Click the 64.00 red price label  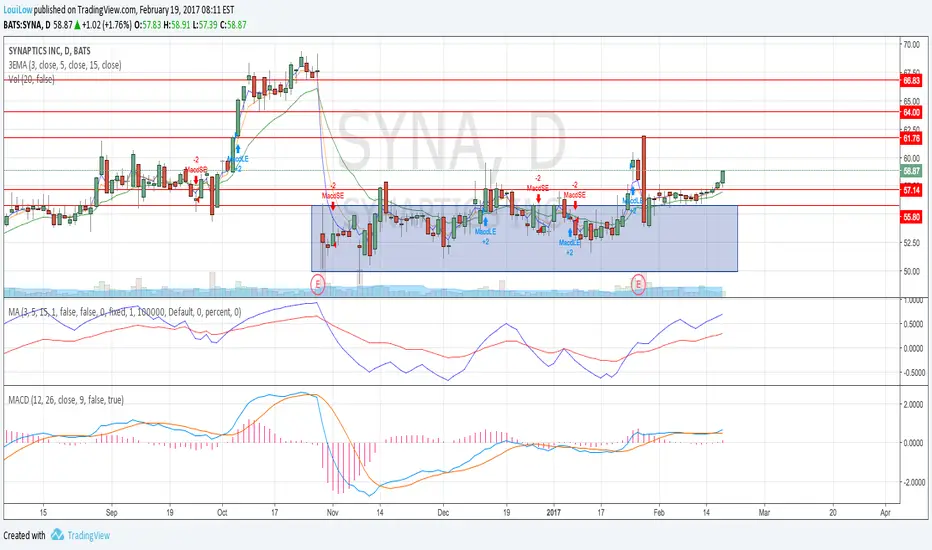[x=911, y=112]
